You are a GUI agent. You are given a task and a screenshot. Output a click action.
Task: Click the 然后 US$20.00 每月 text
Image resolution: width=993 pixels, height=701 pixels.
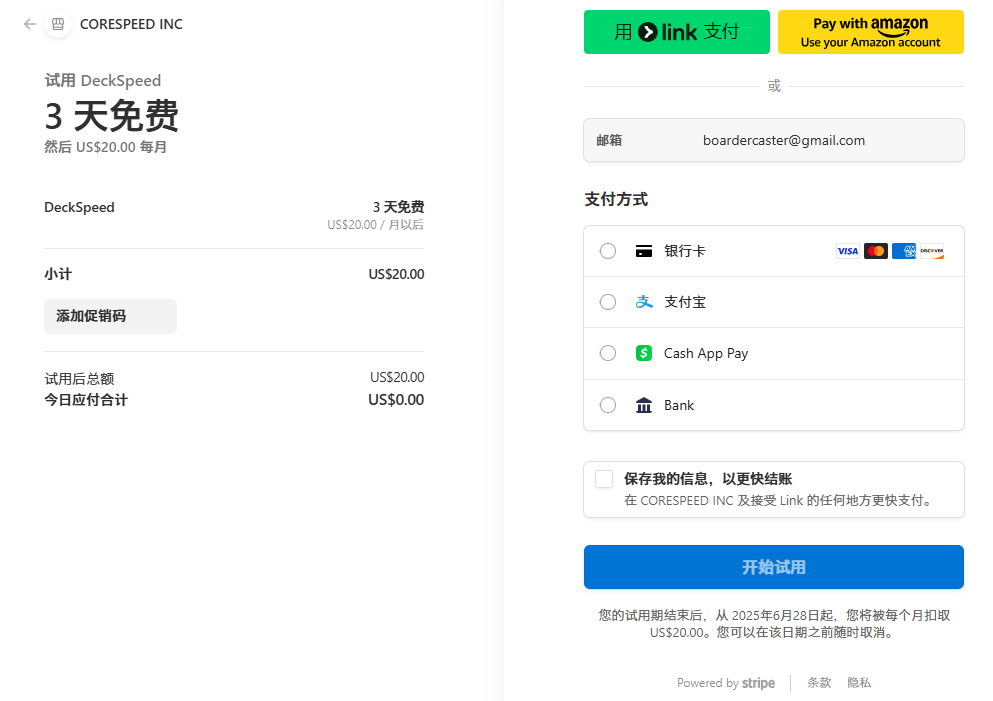click(105, 147)
